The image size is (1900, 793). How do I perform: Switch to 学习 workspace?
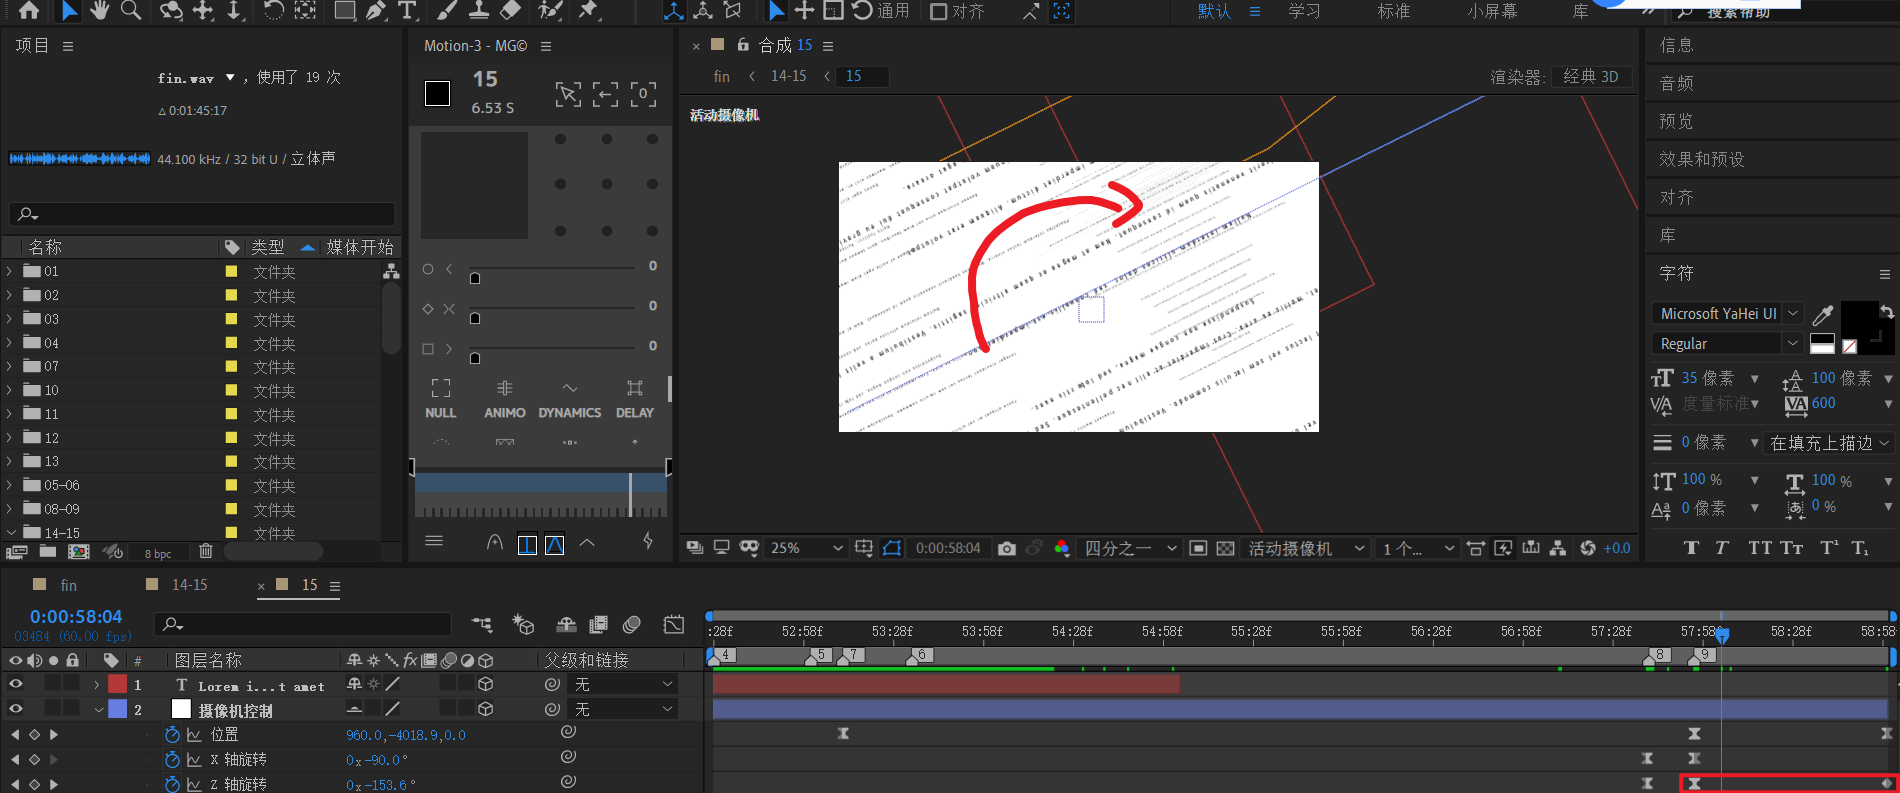(1305, 11)
